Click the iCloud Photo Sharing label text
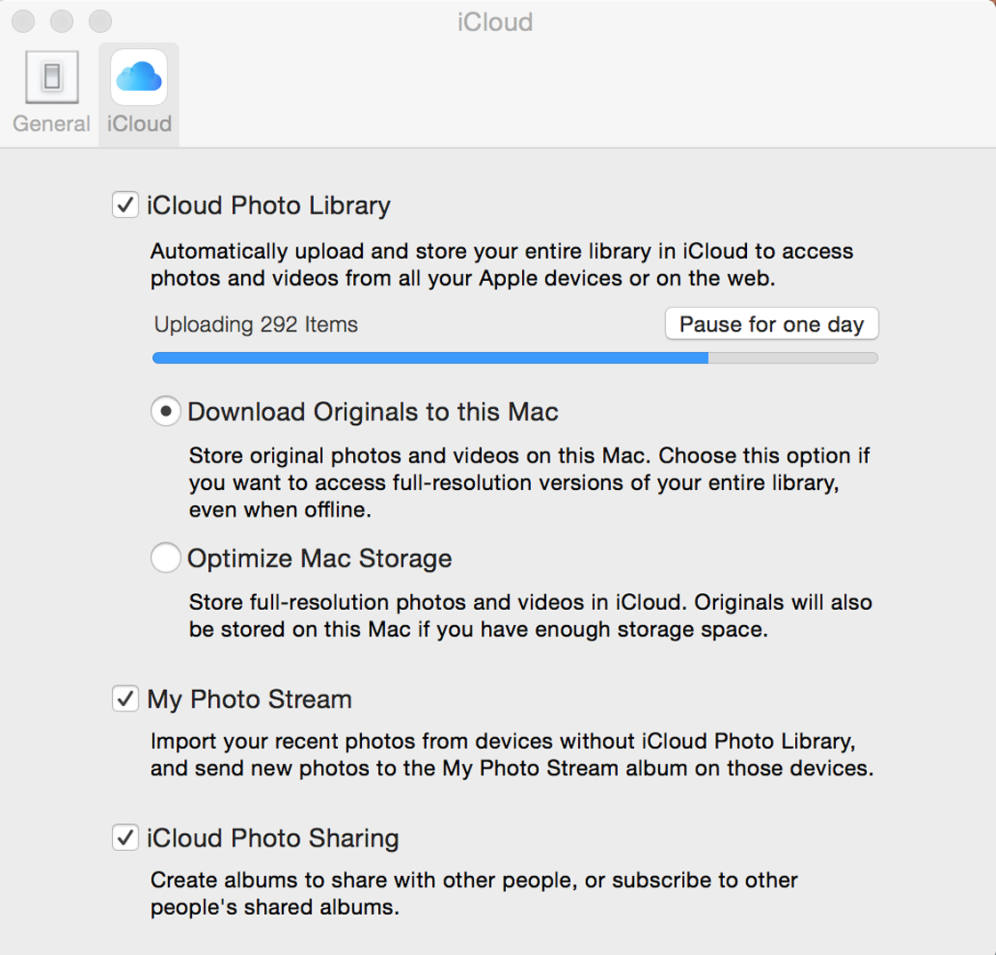Viewport: 996px width, 955px height. pos(273,838)
